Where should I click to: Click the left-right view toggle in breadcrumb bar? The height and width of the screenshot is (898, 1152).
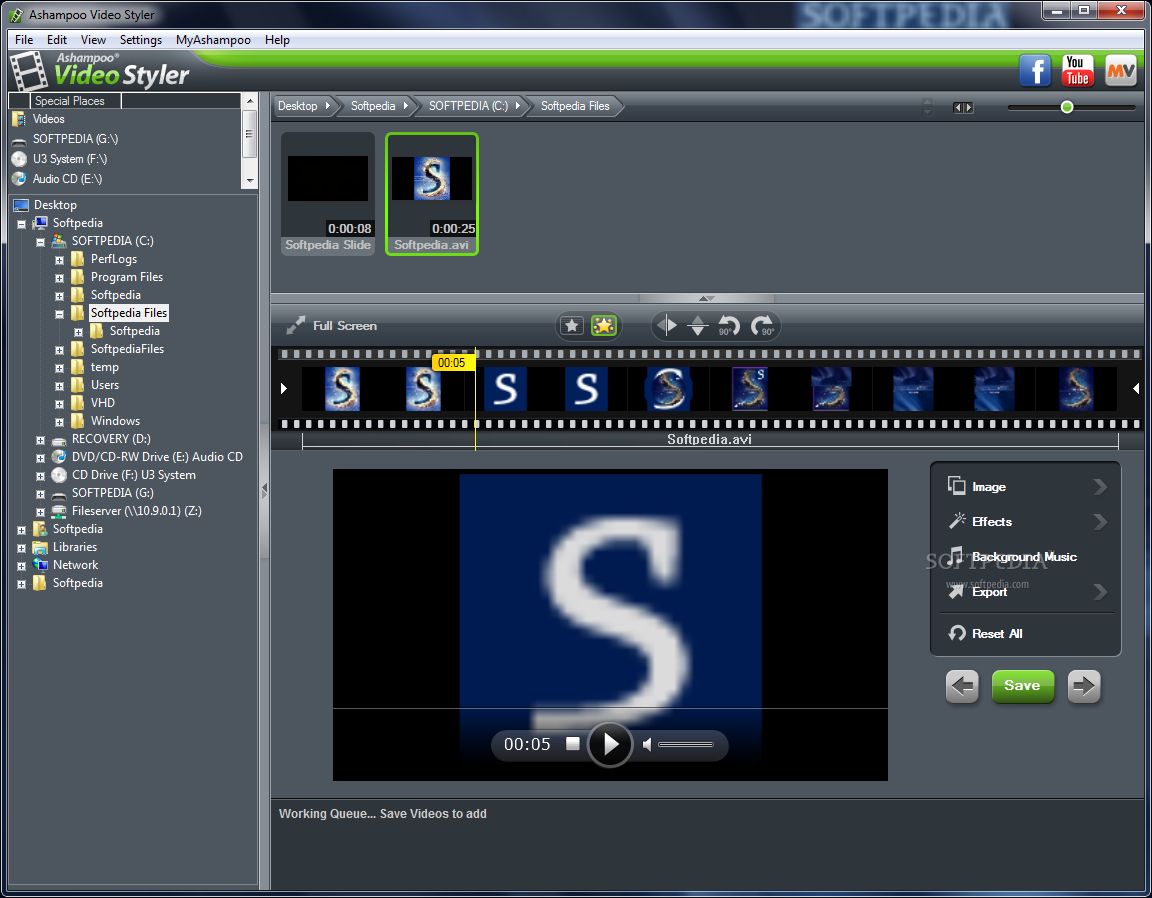[962, 107]
